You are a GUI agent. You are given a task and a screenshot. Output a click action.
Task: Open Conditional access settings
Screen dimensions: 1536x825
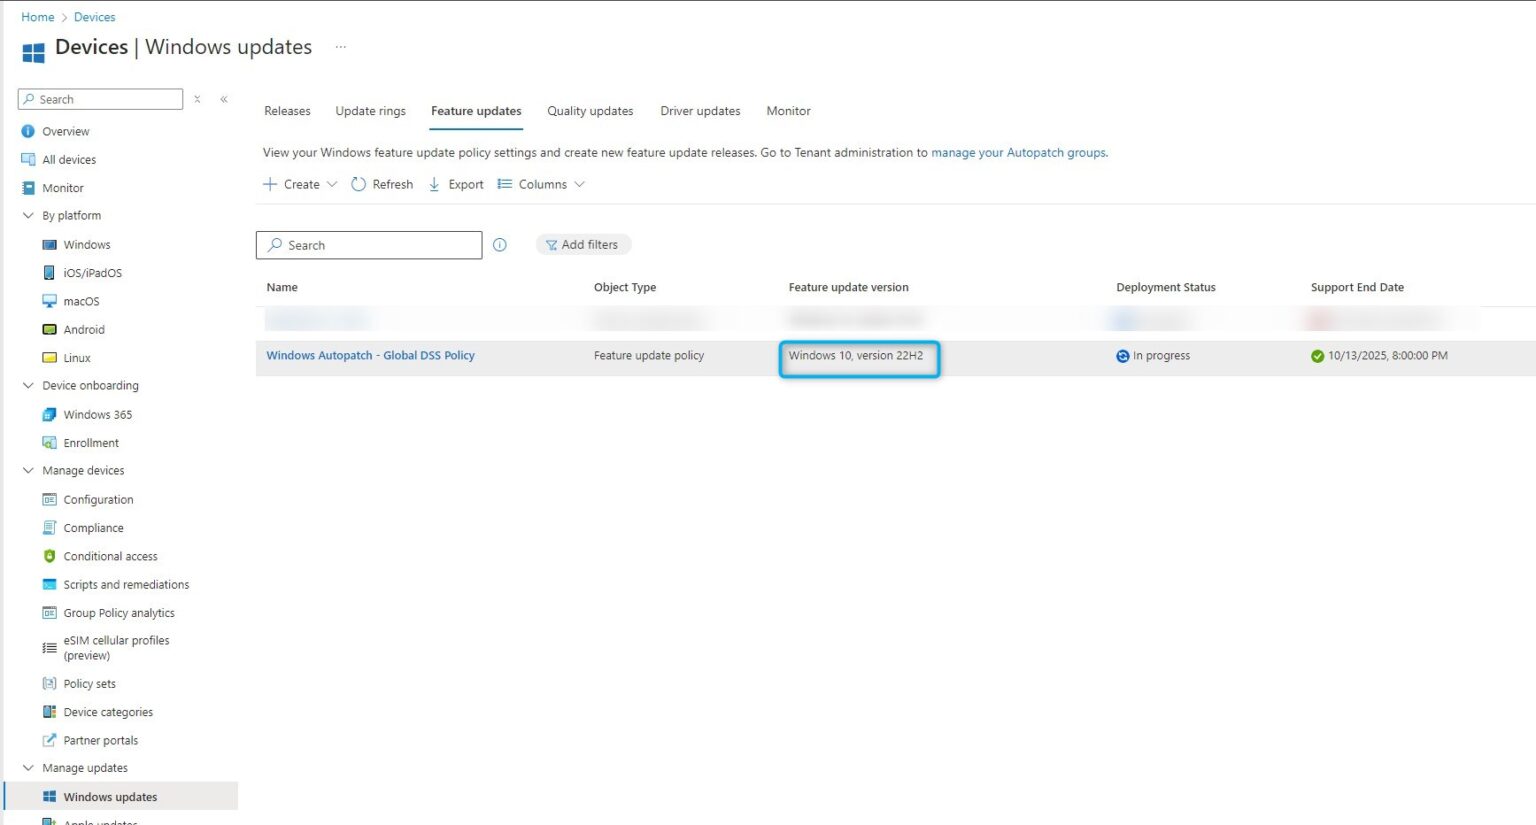[110, 556]
